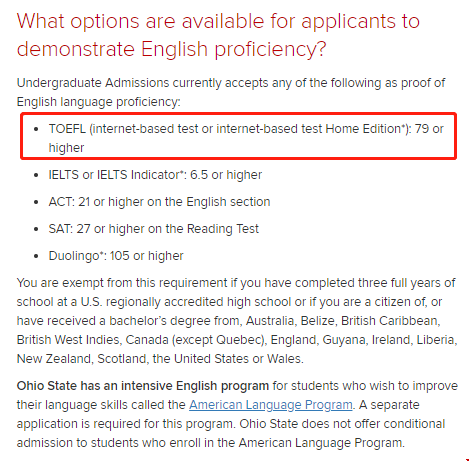Click the bullet dot beside SAT
This screenshot has width=469, height=461.
(36, 229)
